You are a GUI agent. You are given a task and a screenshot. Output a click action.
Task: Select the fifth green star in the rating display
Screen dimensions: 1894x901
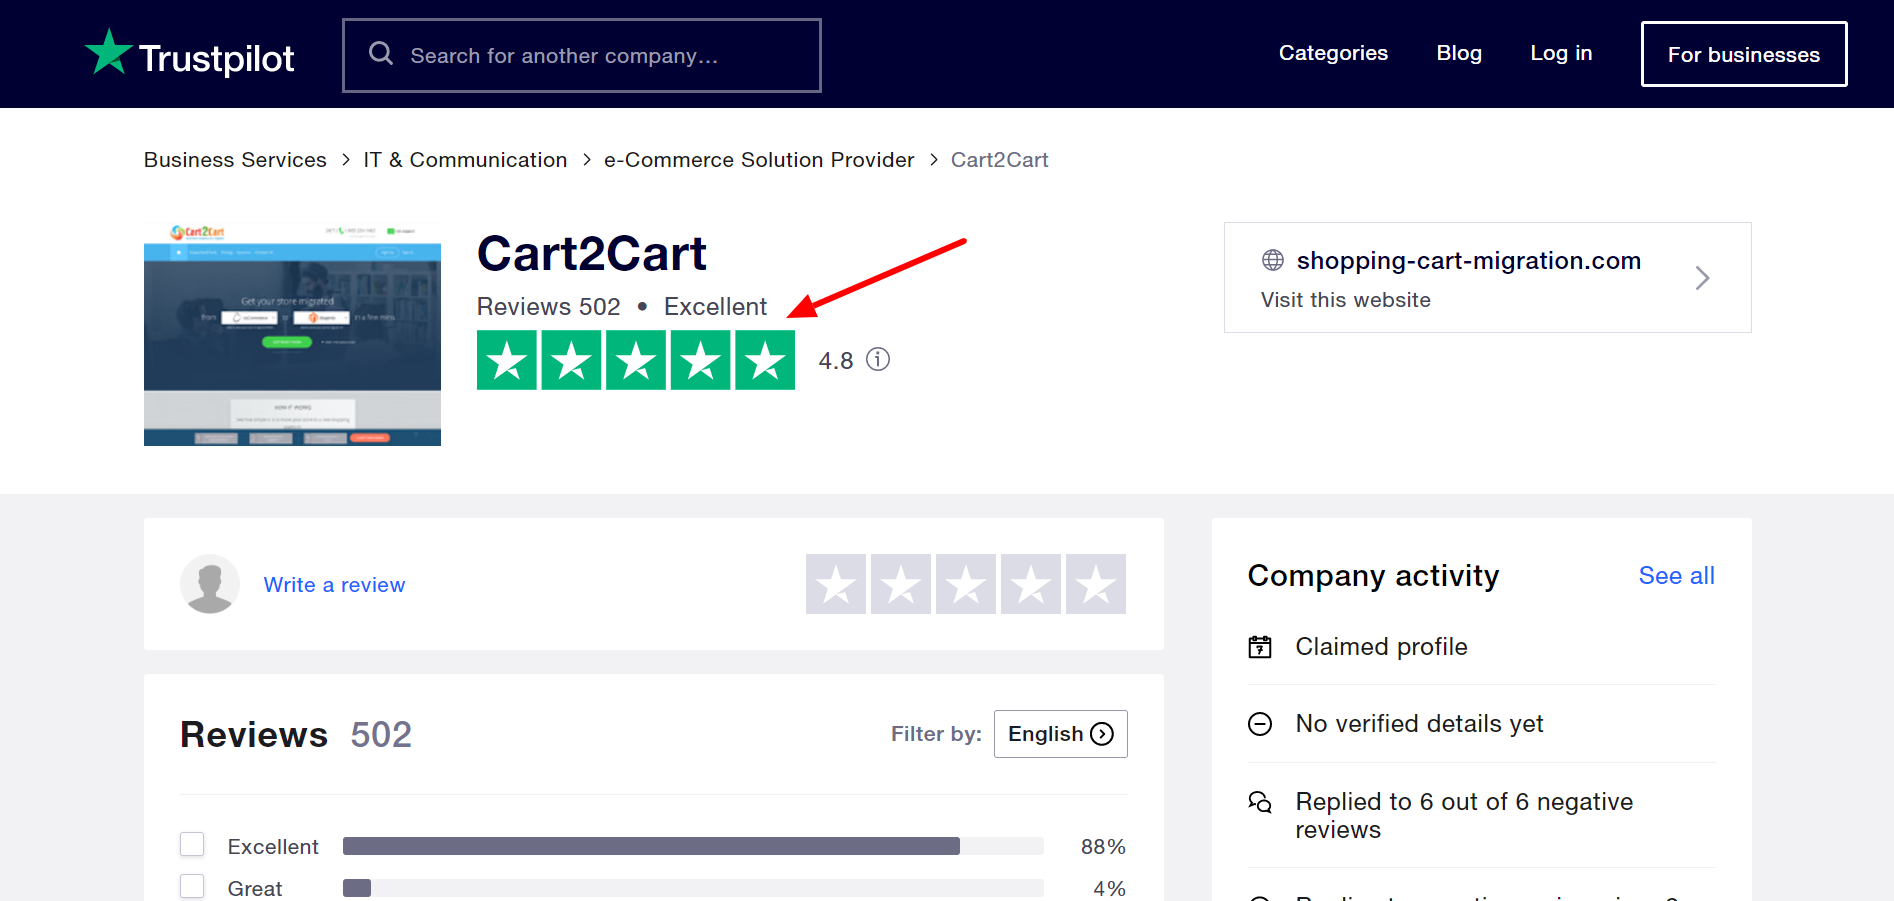pos(764,359)
